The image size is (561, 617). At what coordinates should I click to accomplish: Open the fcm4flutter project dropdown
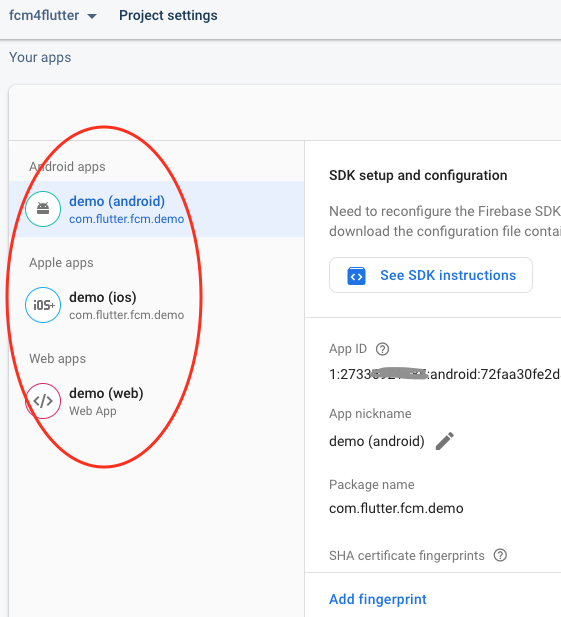(x=53, y=16)
